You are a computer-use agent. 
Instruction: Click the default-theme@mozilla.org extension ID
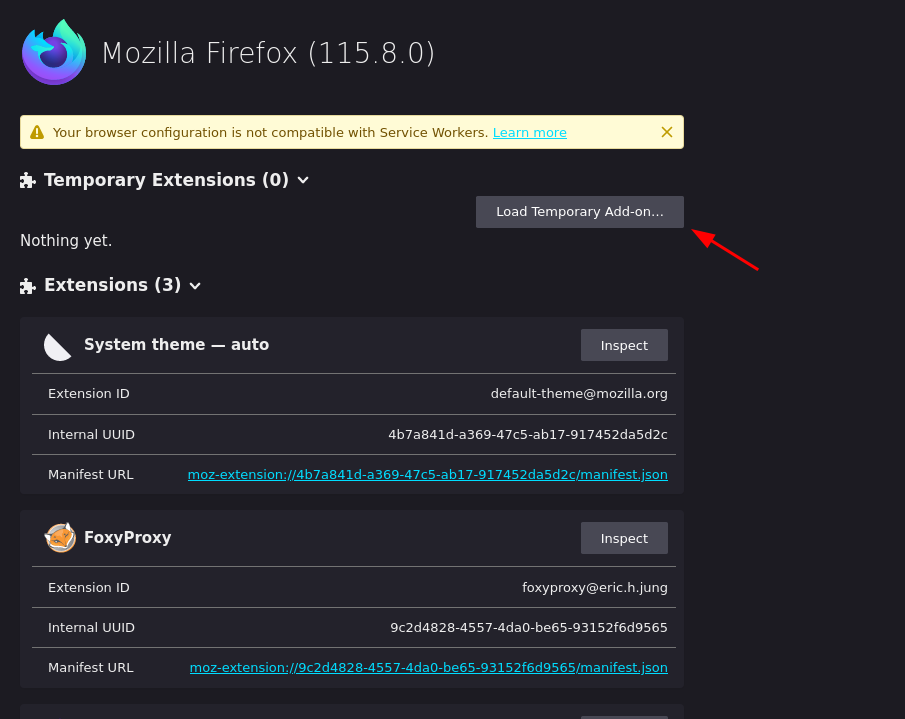coord(579,394)
